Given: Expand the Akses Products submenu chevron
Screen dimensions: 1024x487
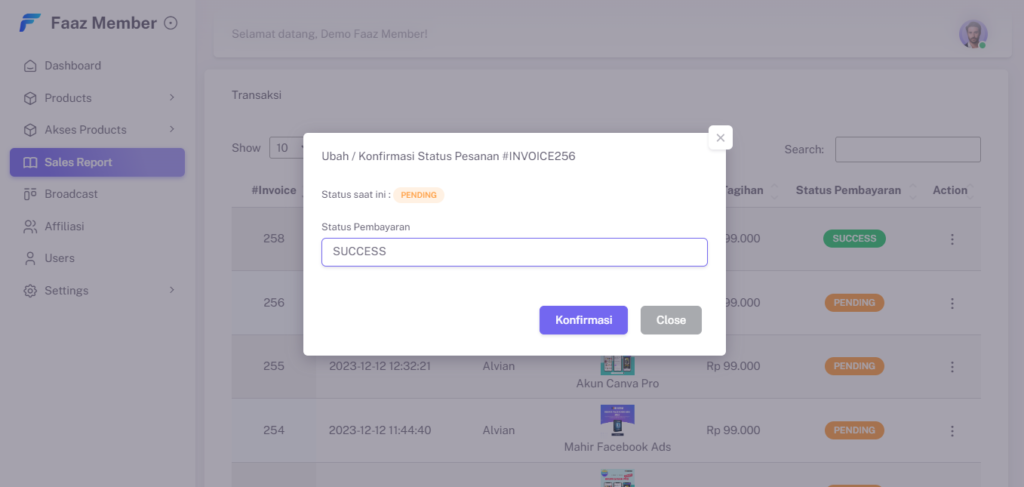Looking at the screenshot, I should coord(172,130).
